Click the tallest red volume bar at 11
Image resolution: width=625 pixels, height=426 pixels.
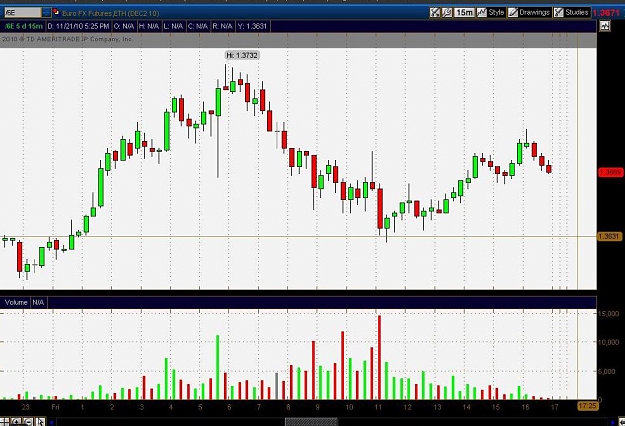[379, 357]
